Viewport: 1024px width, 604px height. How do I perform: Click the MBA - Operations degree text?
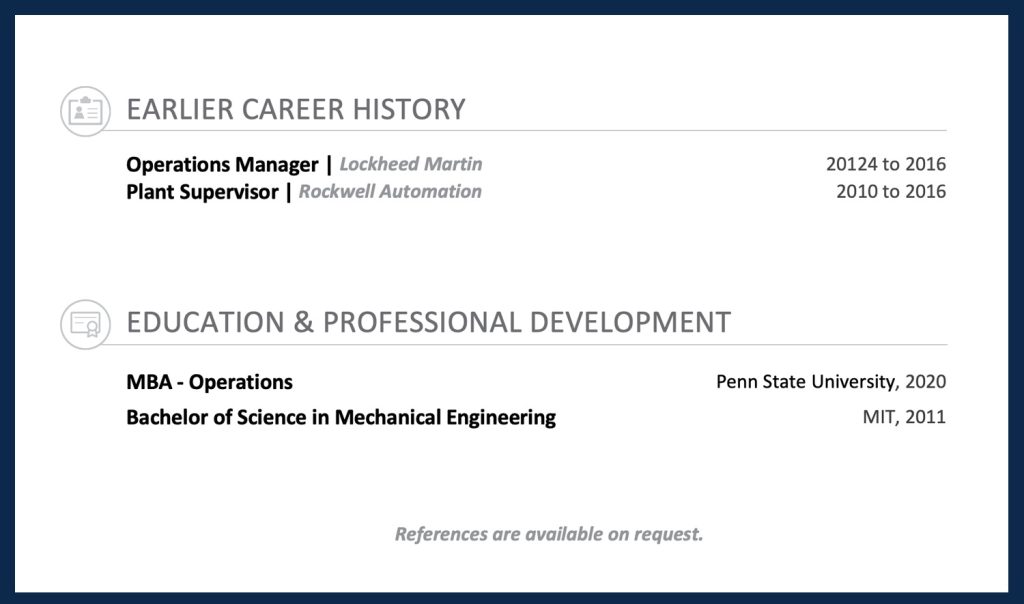209,382
